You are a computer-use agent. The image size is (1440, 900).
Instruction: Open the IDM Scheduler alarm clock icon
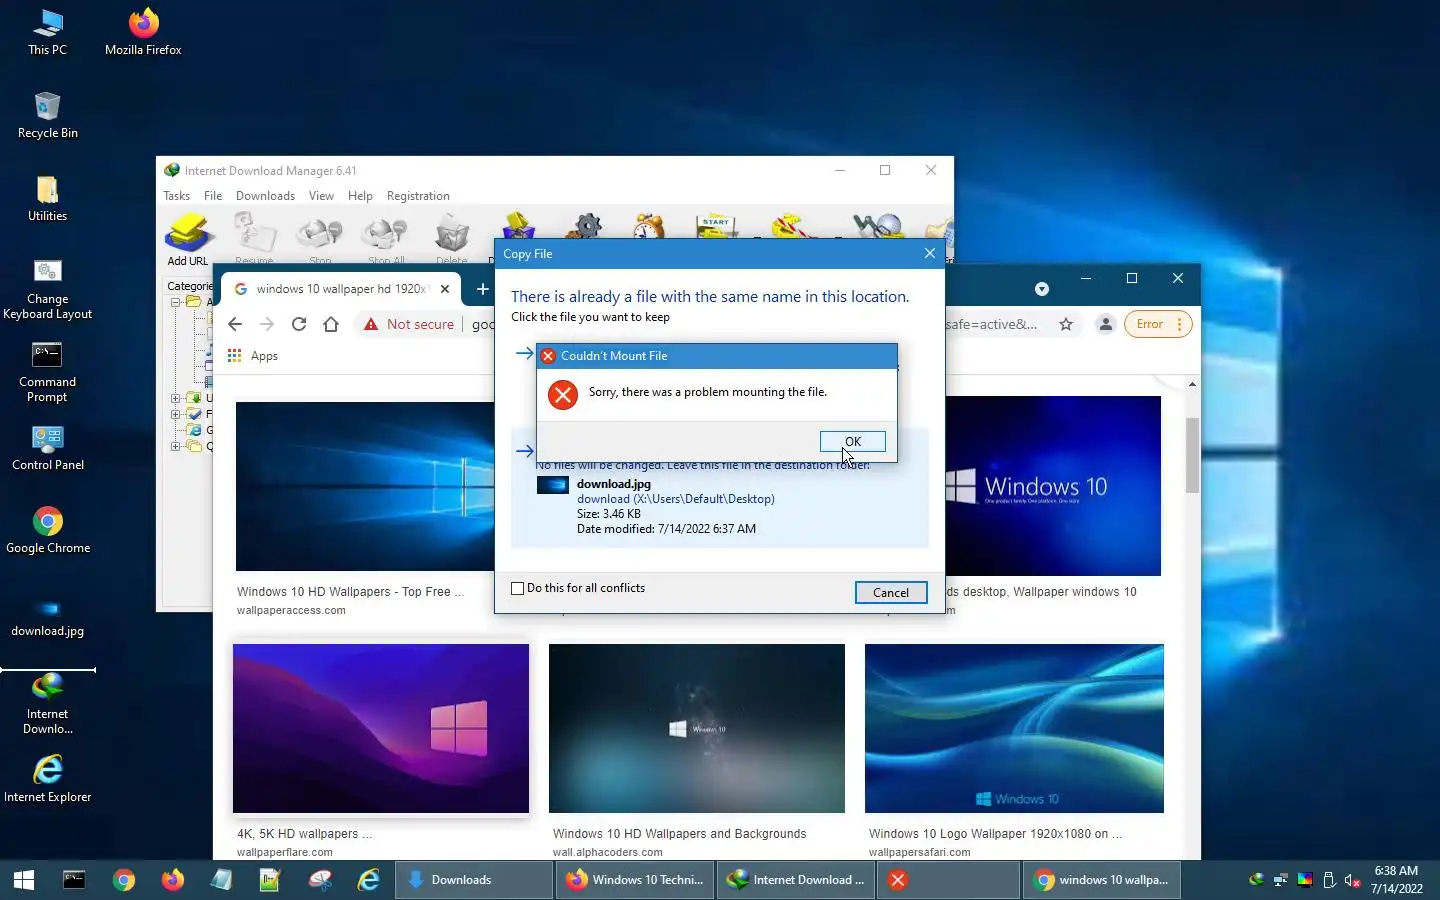tap(649, 225)
